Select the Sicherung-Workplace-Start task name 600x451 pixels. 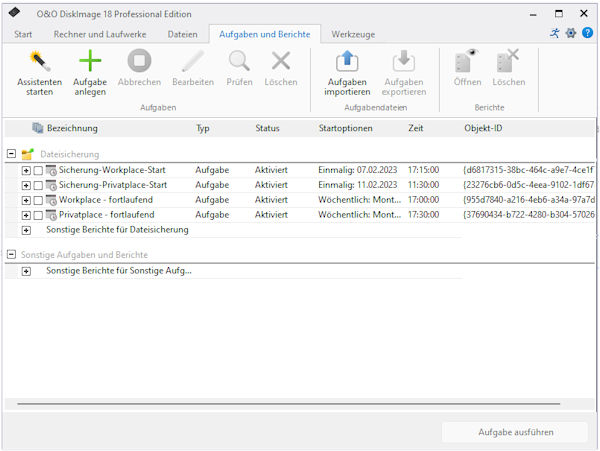click(x=112, y=170)
